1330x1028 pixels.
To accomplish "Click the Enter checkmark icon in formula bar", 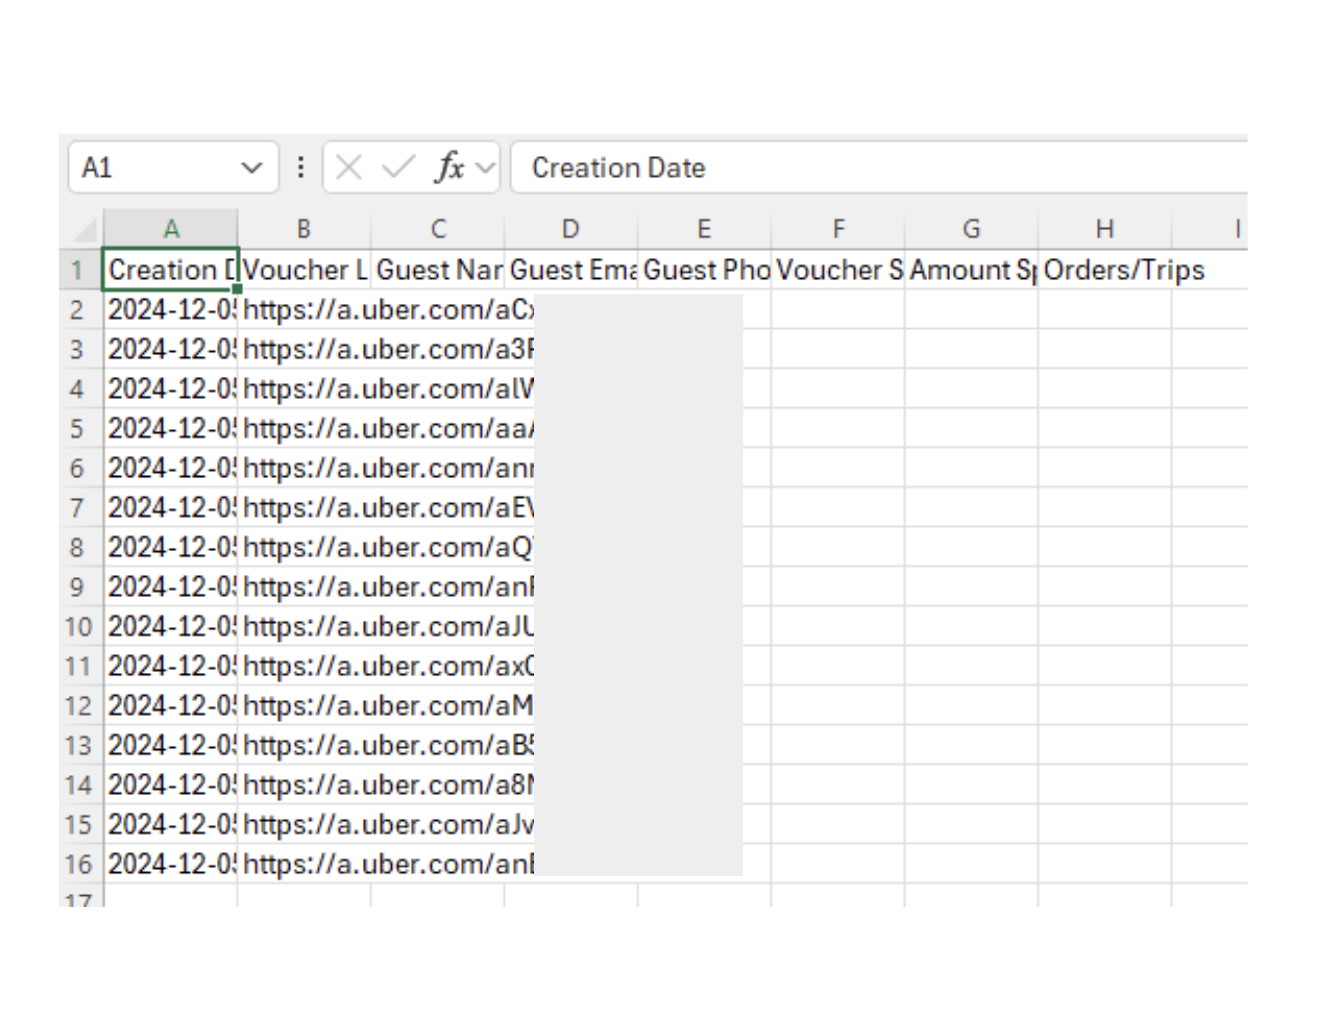I will coord(398,167).
